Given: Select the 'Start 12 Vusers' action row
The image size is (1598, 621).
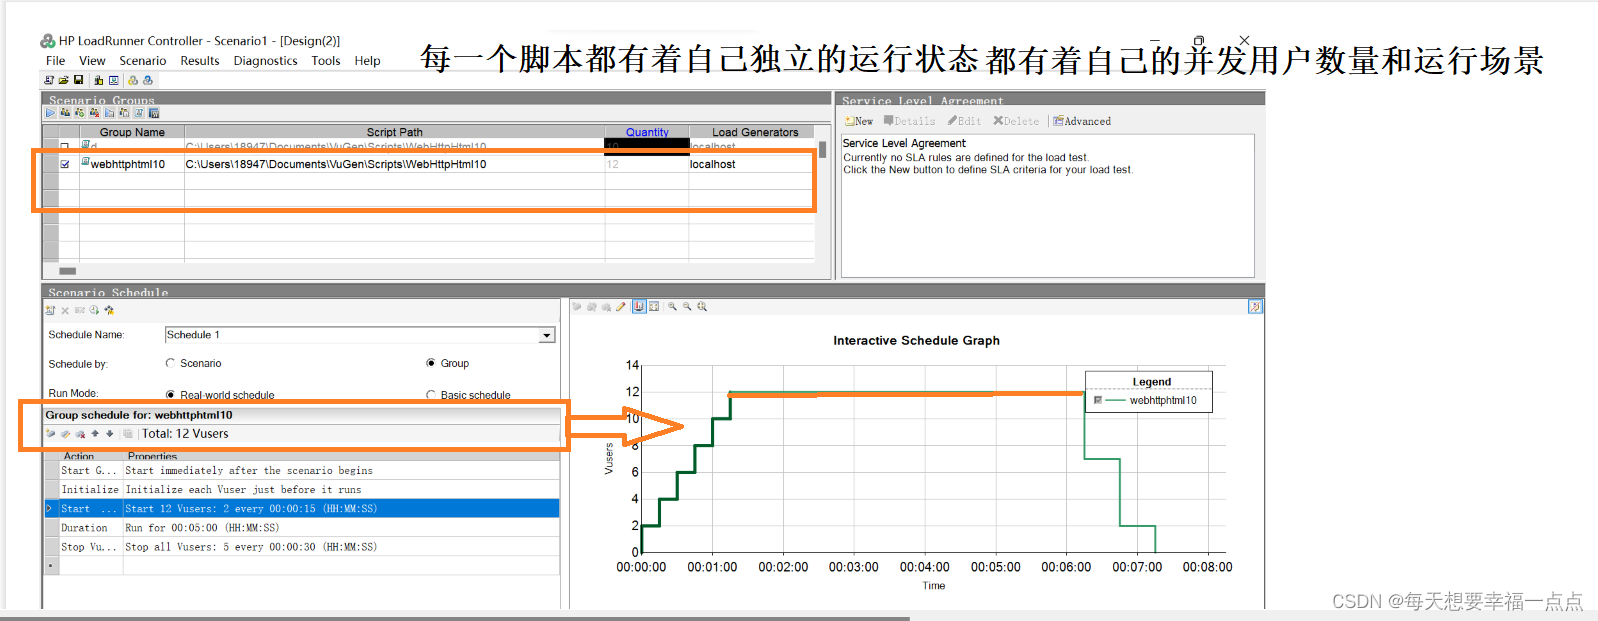Looking at the screenshot, I should coord(301,509).
